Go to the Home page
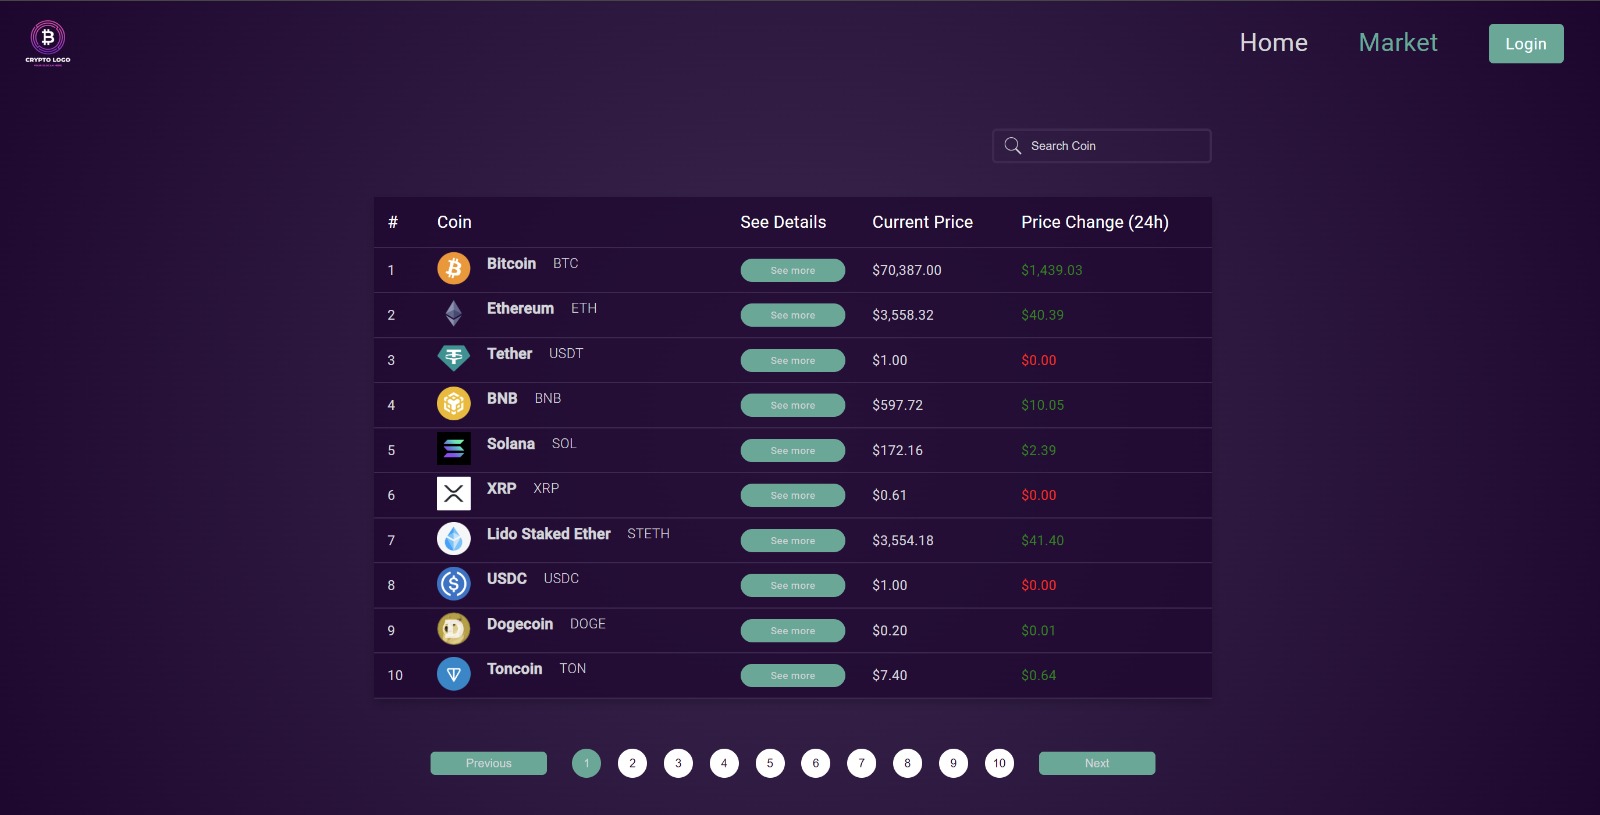 (x=1273, y=42)
